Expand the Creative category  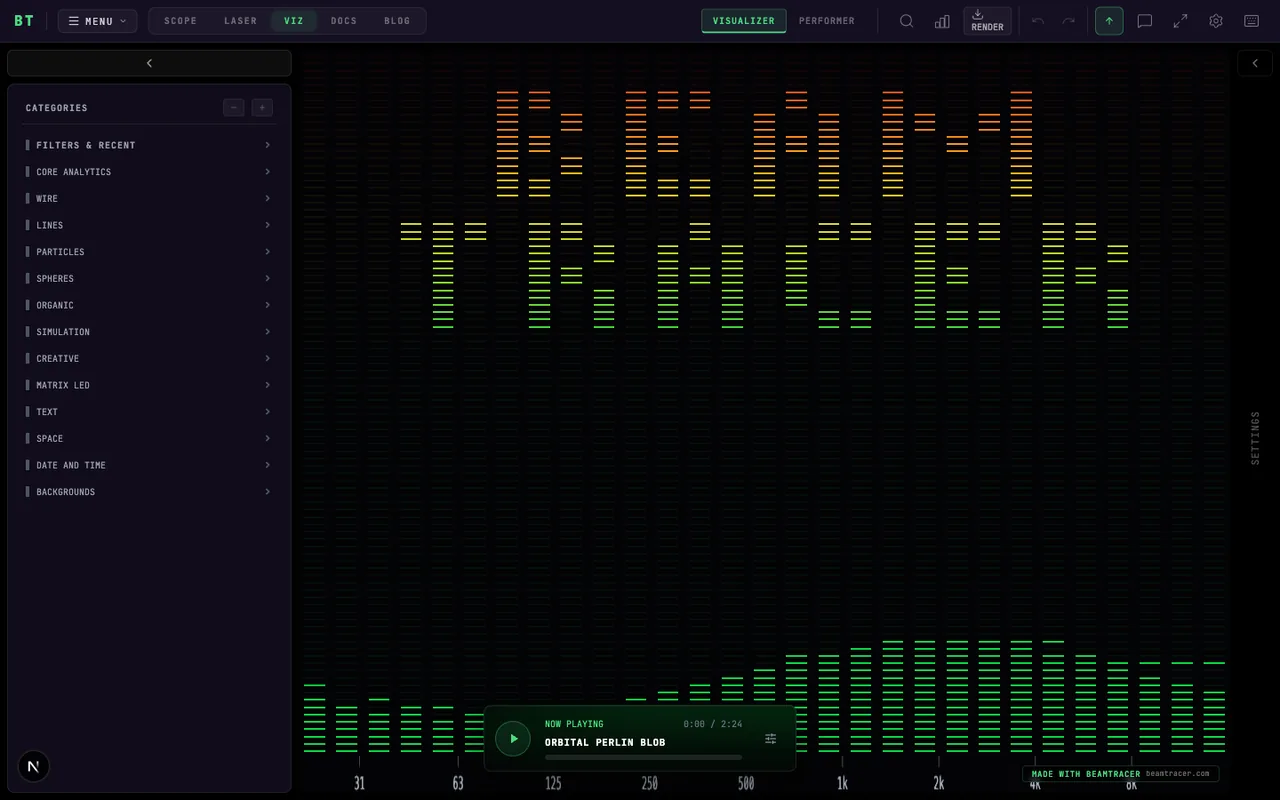[149, 359]
